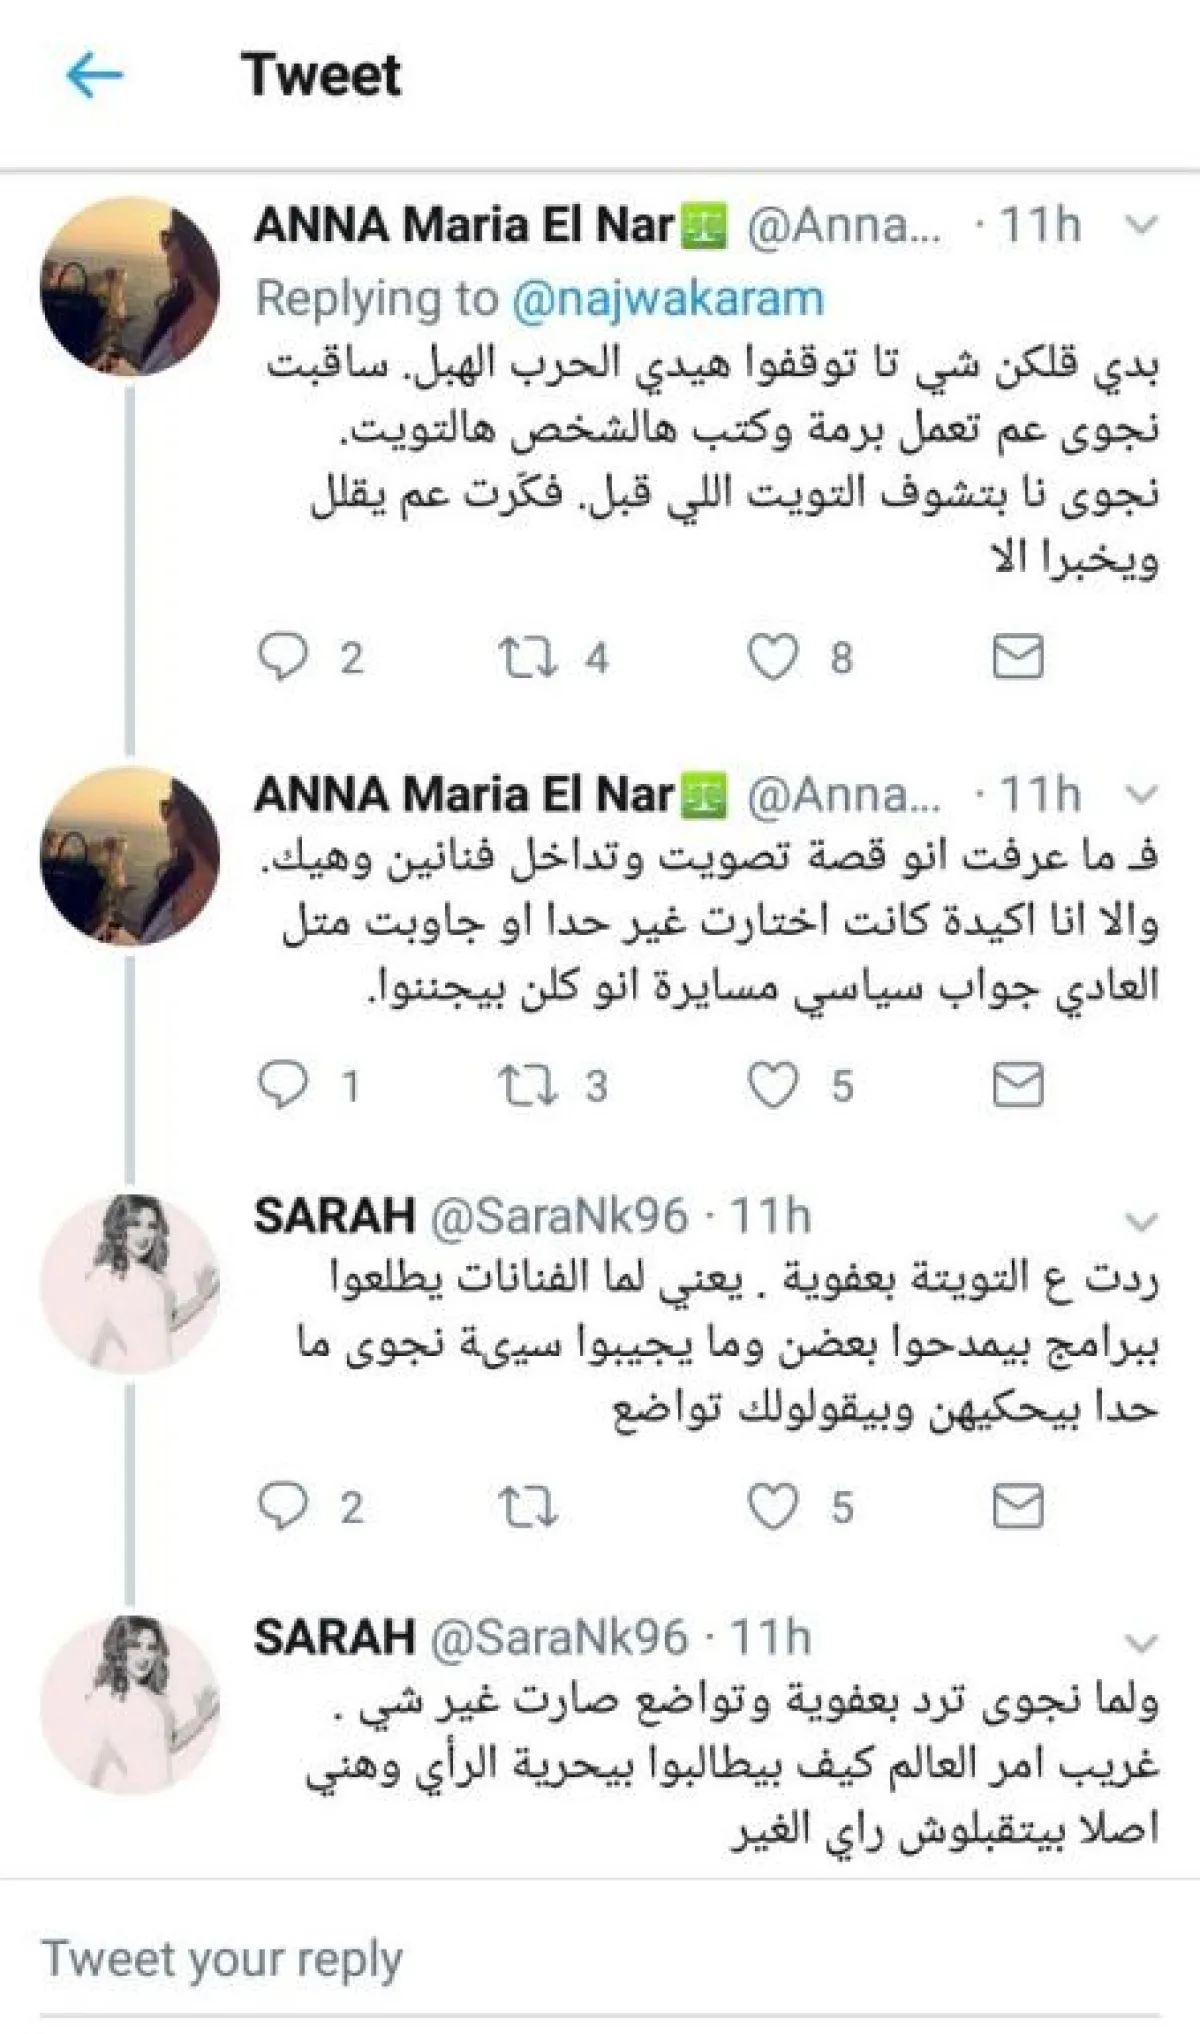Share first SARAH tweet via message

coord(1017,1508)
